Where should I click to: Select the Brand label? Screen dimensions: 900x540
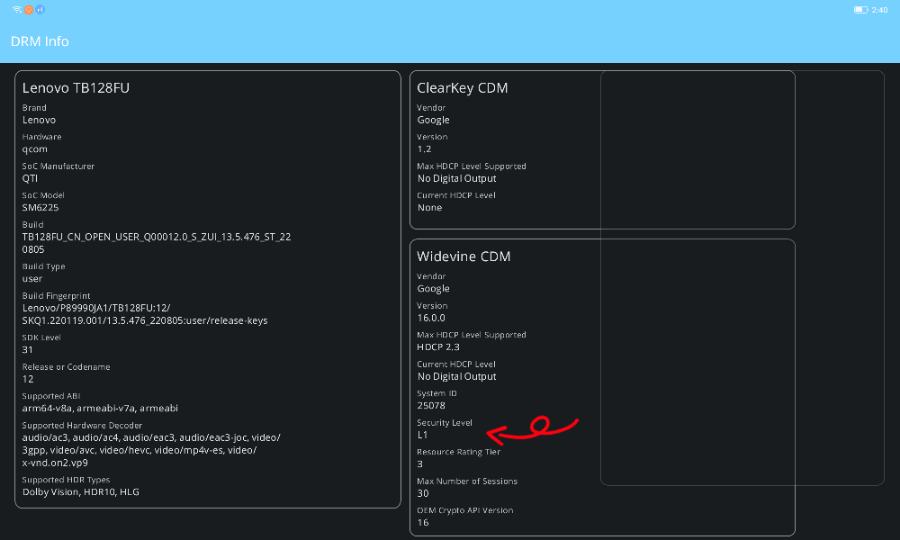pos(34,107)
